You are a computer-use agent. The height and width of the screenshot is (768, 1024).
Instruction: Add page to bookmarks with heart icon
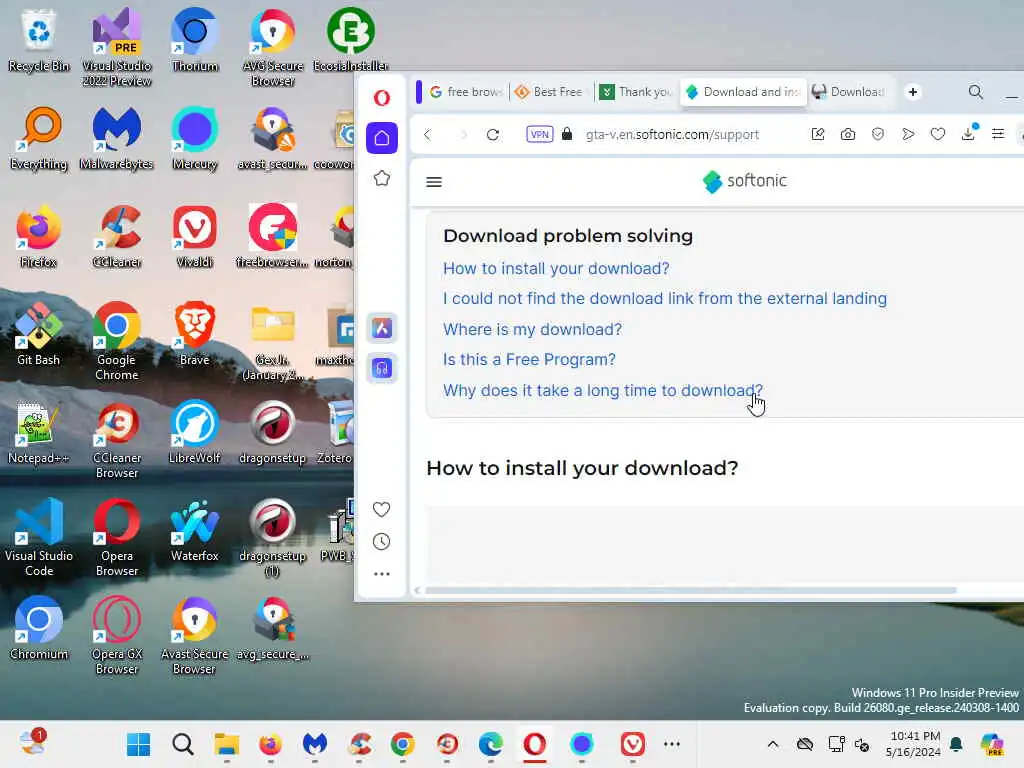(938, 135)
